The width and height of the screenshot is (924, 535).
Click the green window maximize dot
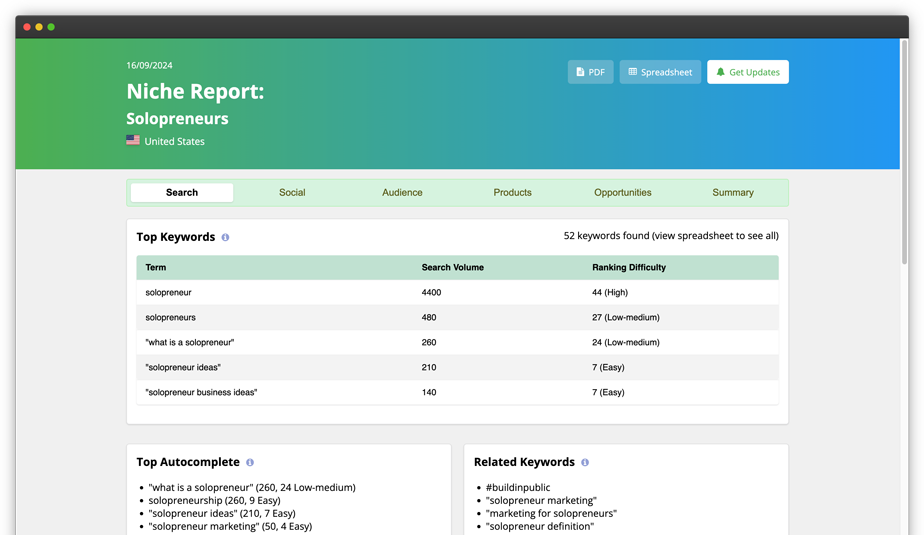coord(51,27)
